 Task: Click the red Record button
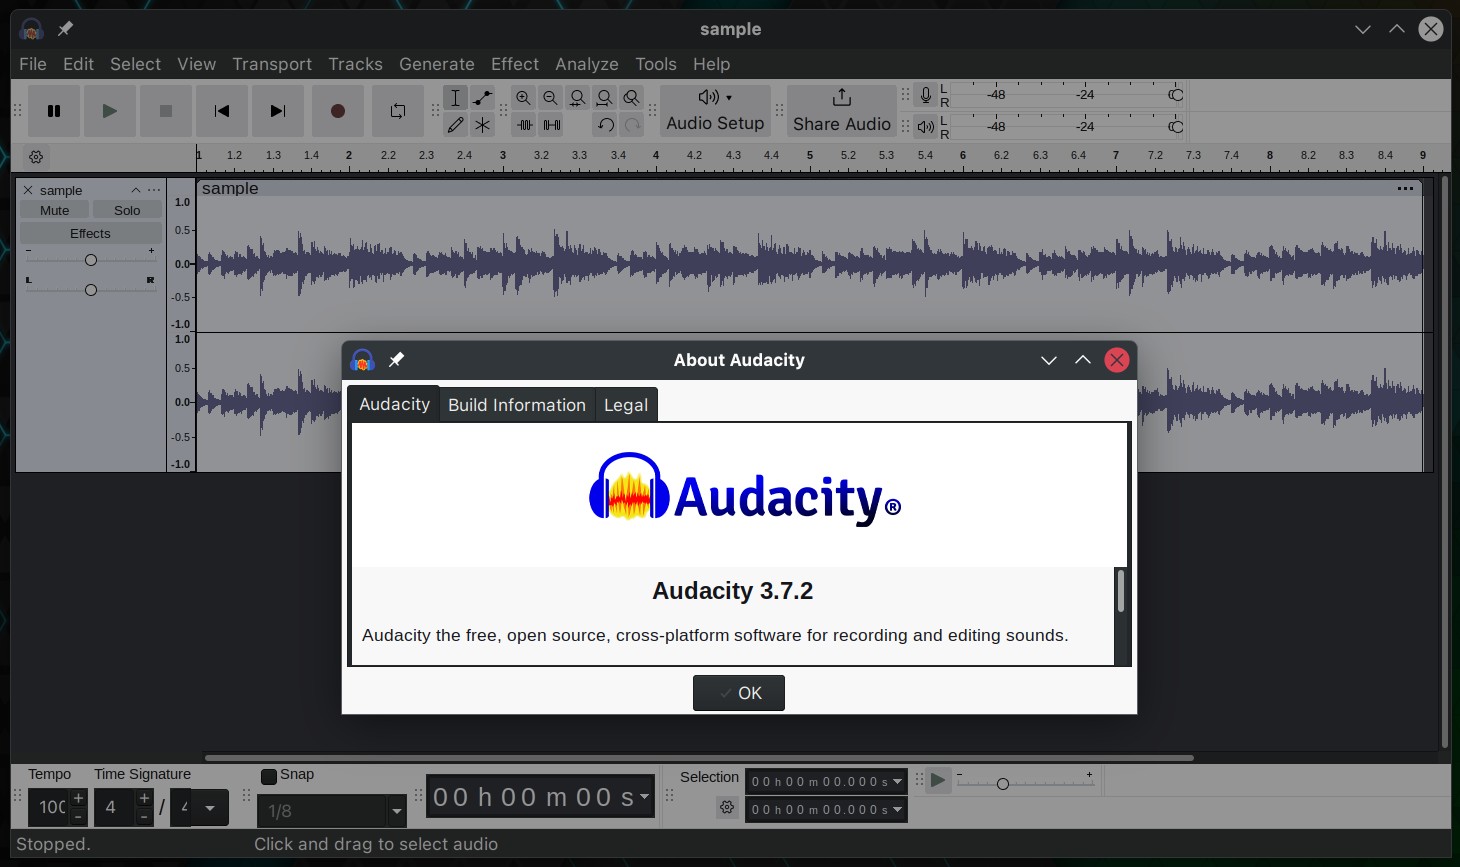click(338, 111)
